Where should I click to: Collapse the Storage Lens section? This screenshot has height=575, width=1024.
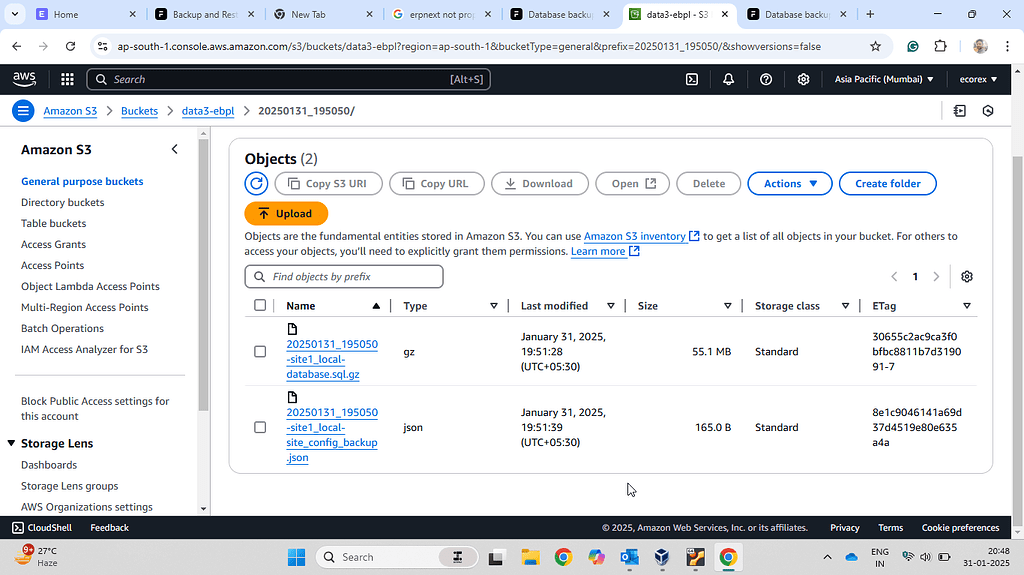tap(11, 443)
